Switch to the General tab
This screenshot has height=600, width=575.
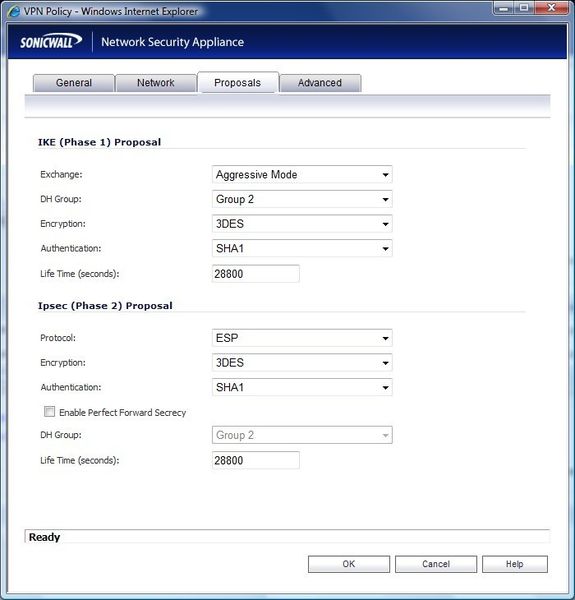click(73, 83)
